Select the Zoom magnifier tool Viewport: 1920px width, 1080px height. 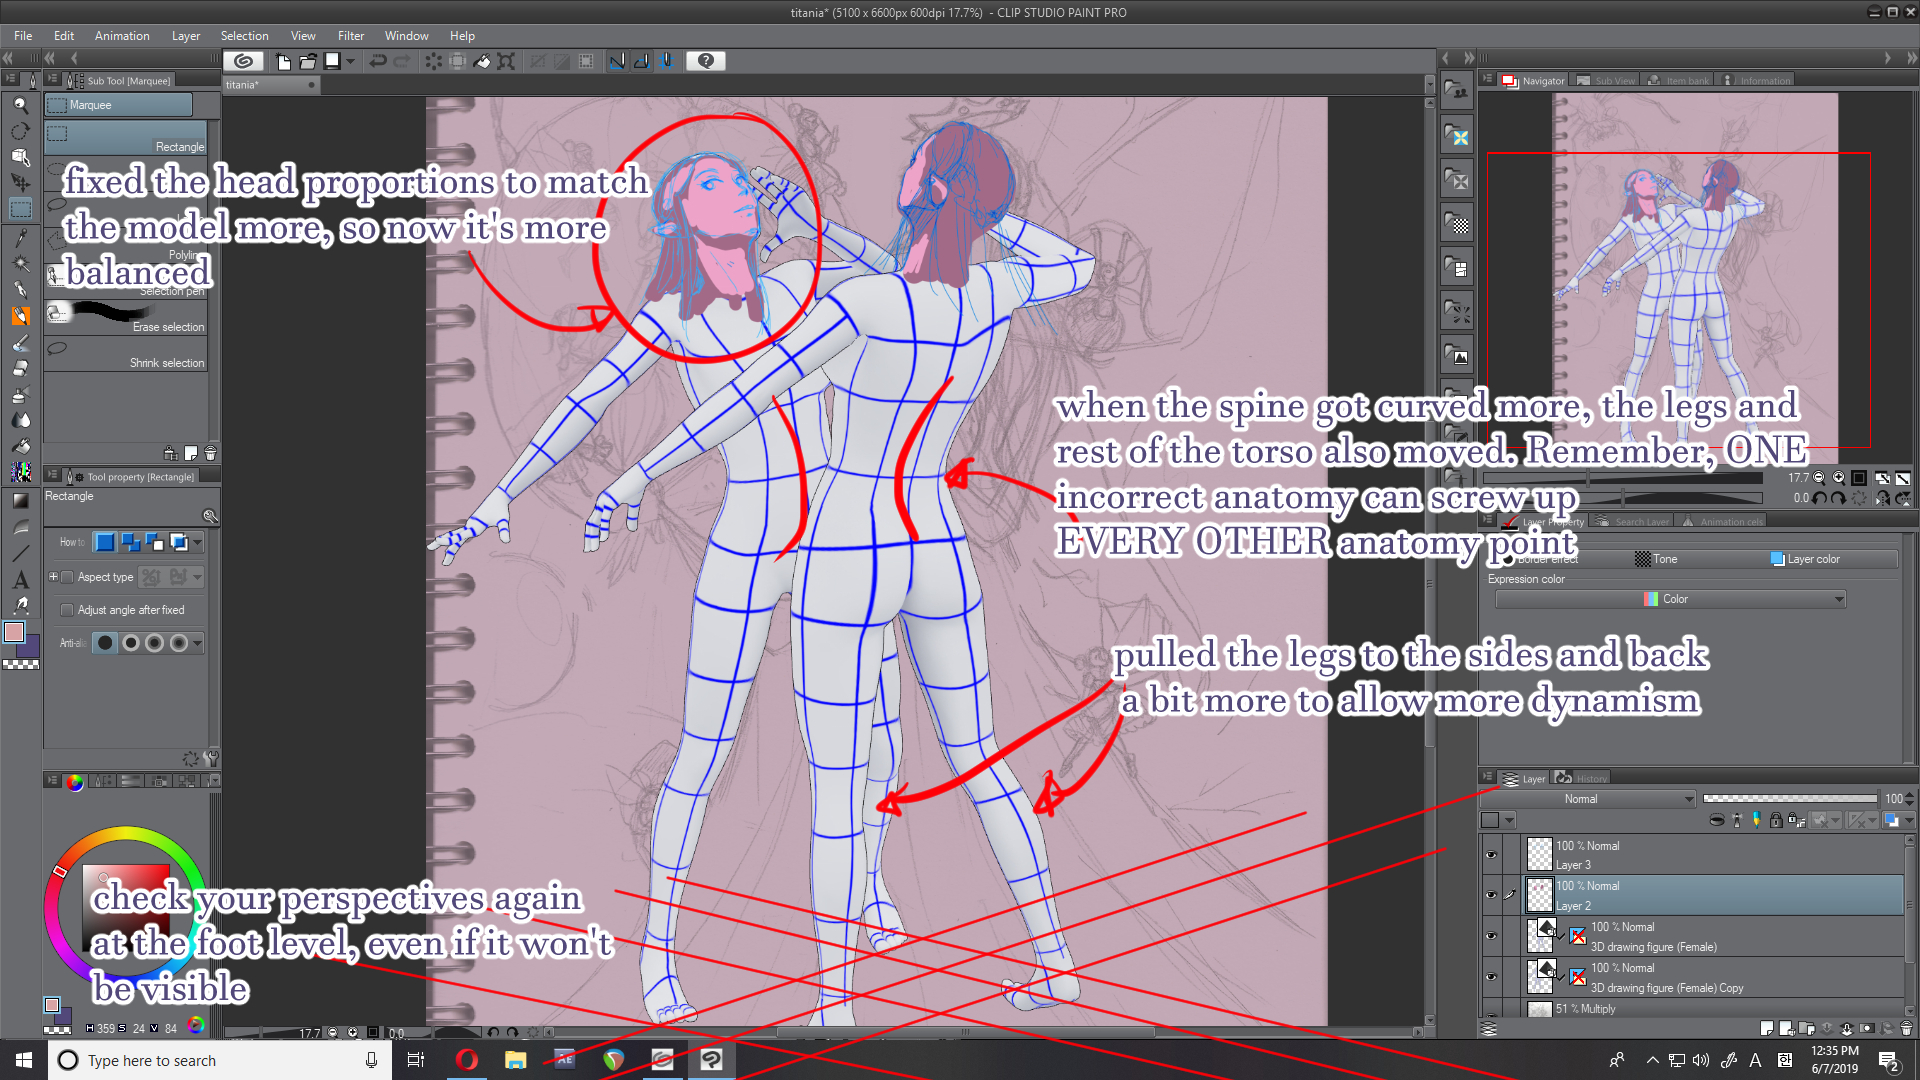coord(20,105)
